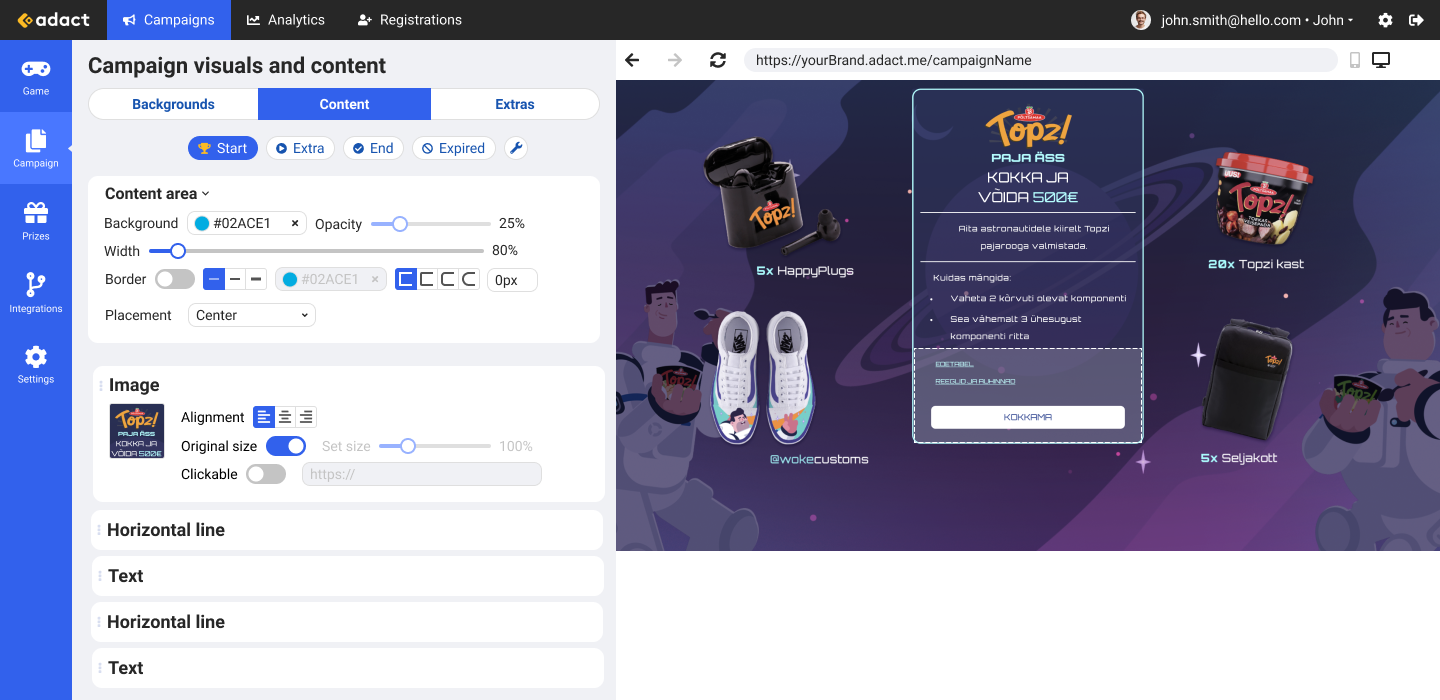Switch preview to desktop view

(x=1381, y=60)
